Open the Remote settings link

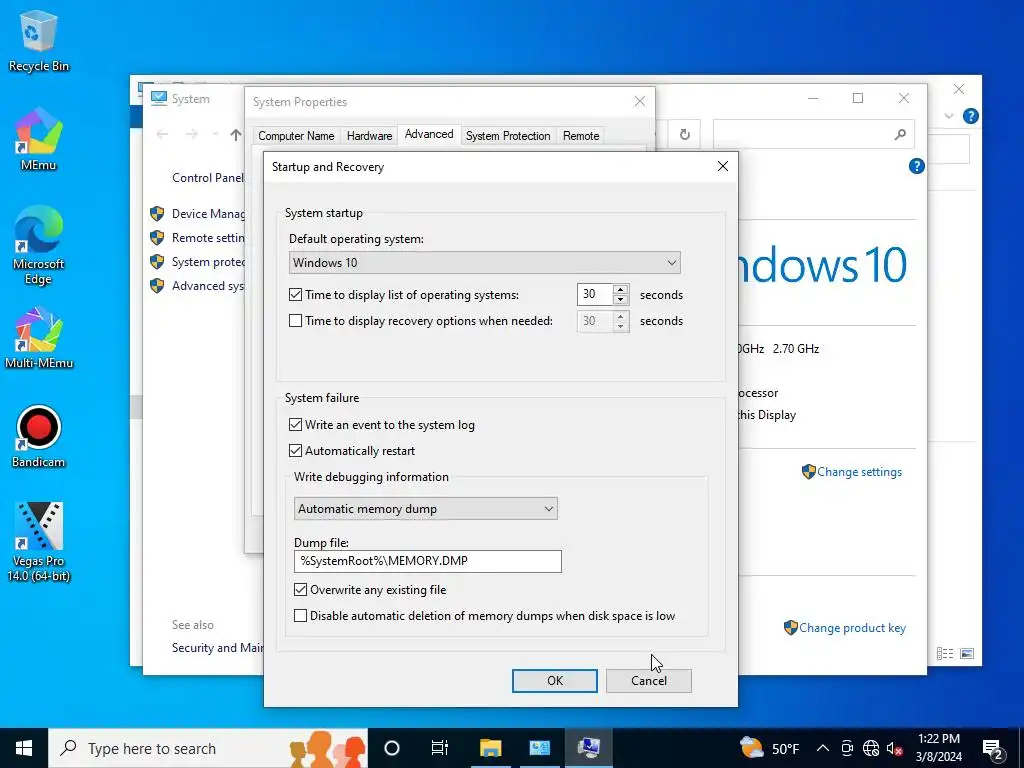208,238
